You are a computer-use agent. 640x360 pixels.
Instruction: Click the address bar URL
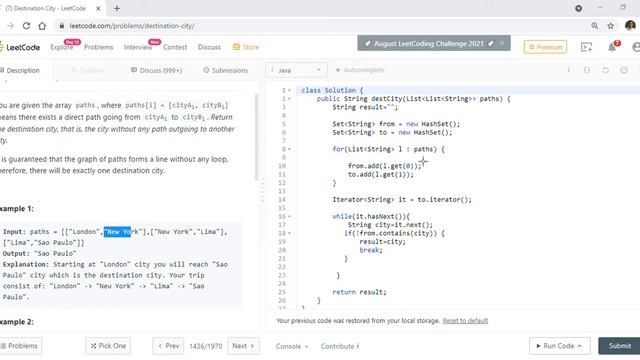tap(132, 26)
